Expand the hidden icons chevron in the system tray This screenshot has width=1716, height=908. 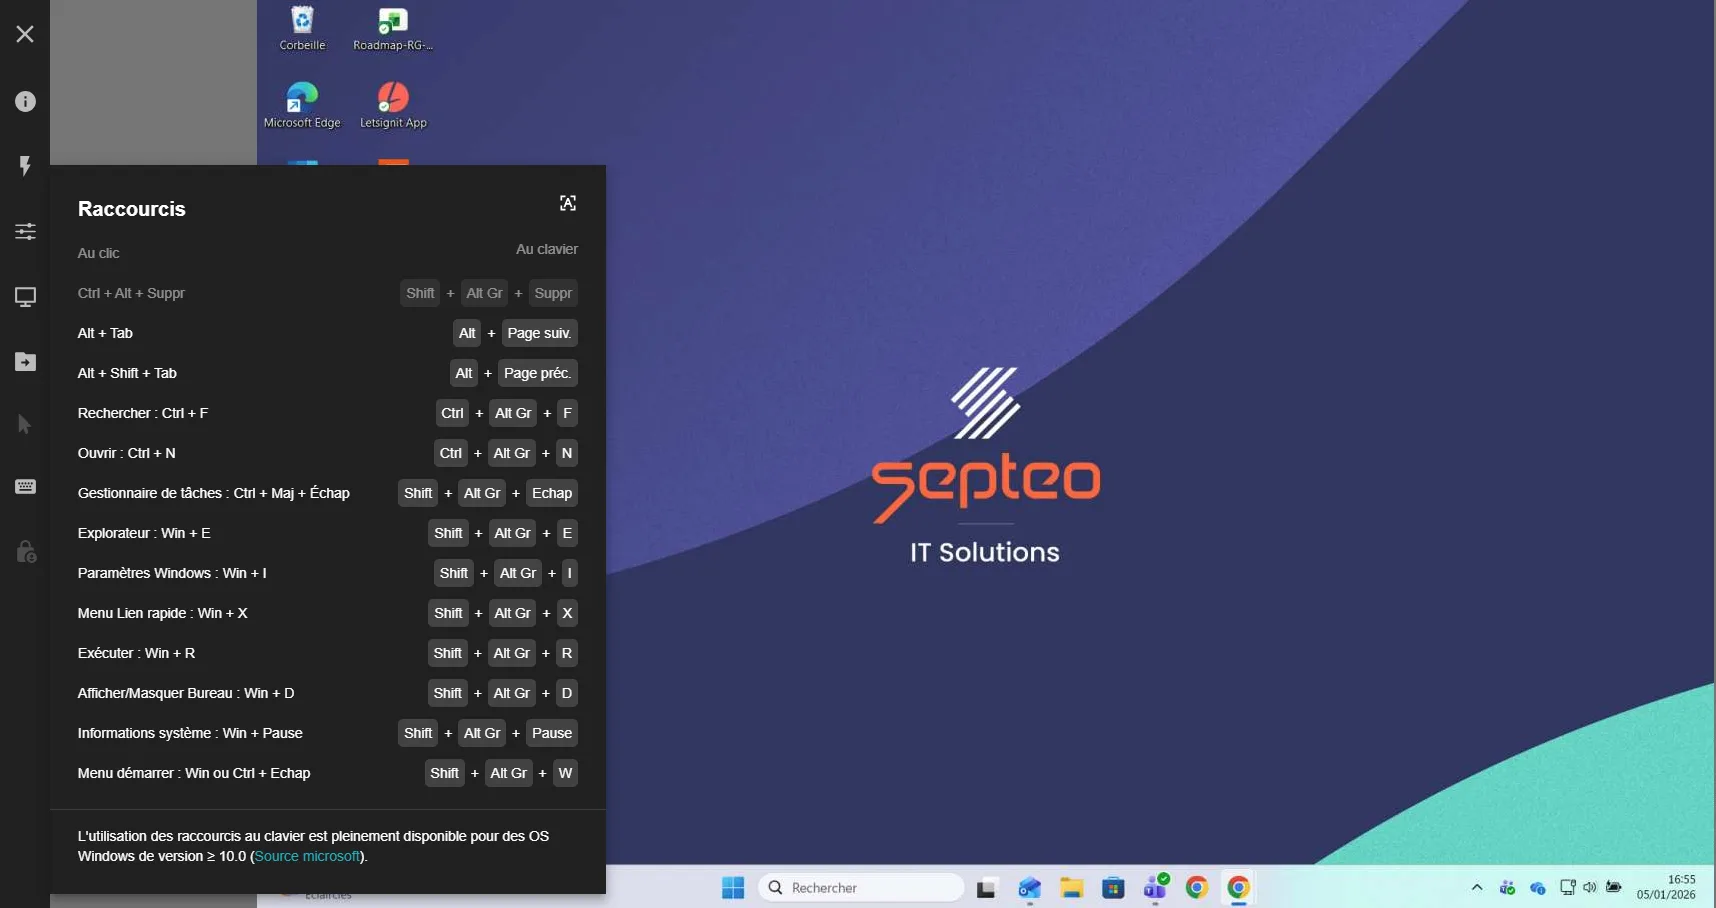(x=1477, y=887)
